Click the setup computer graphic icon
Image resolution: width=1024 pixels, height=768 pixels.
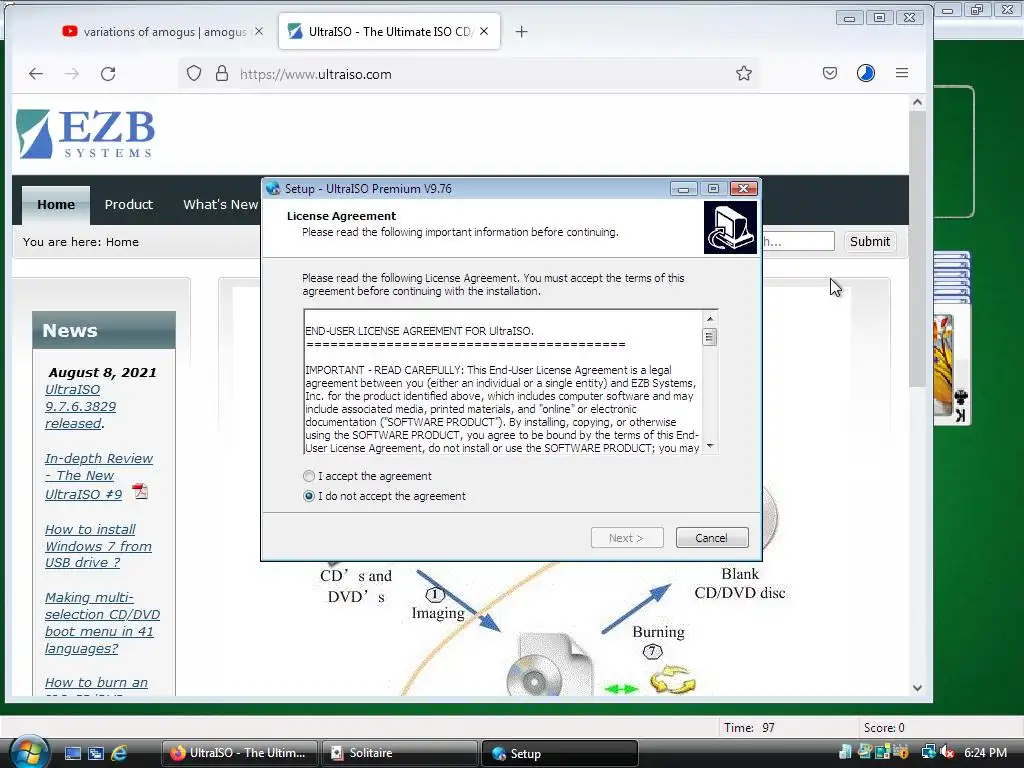pyautogui.click(x=730, y=227)
